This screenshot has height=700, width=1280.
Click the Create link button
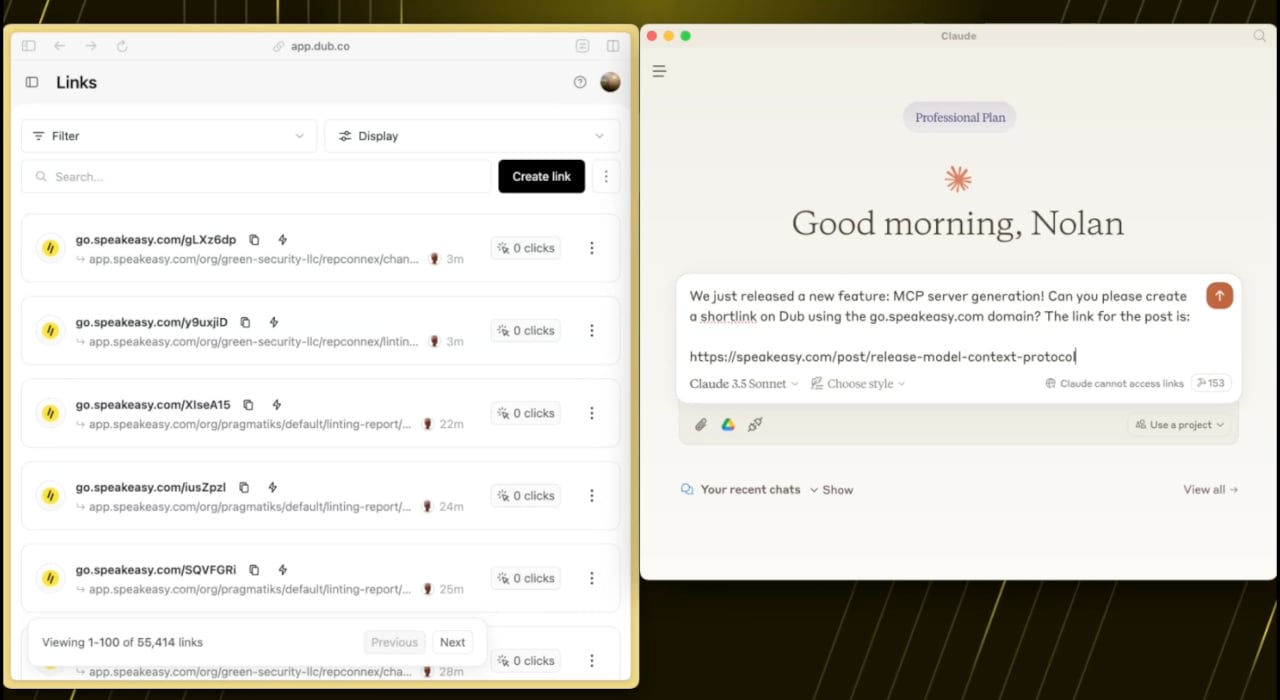[x=541, y=176]
